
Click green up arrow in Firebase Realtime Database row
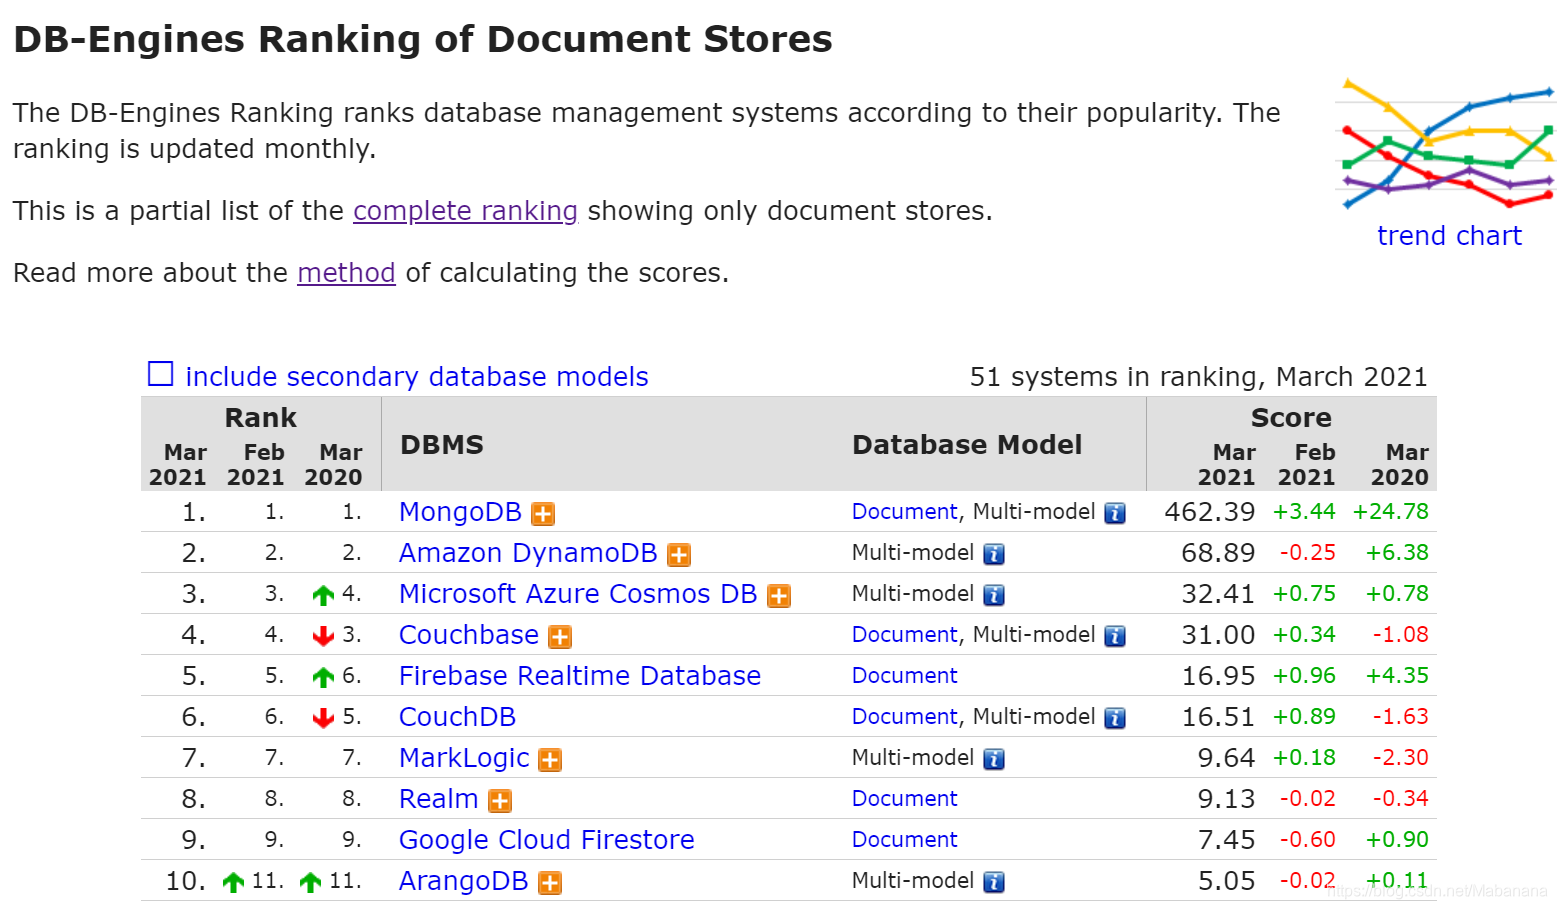323,678
